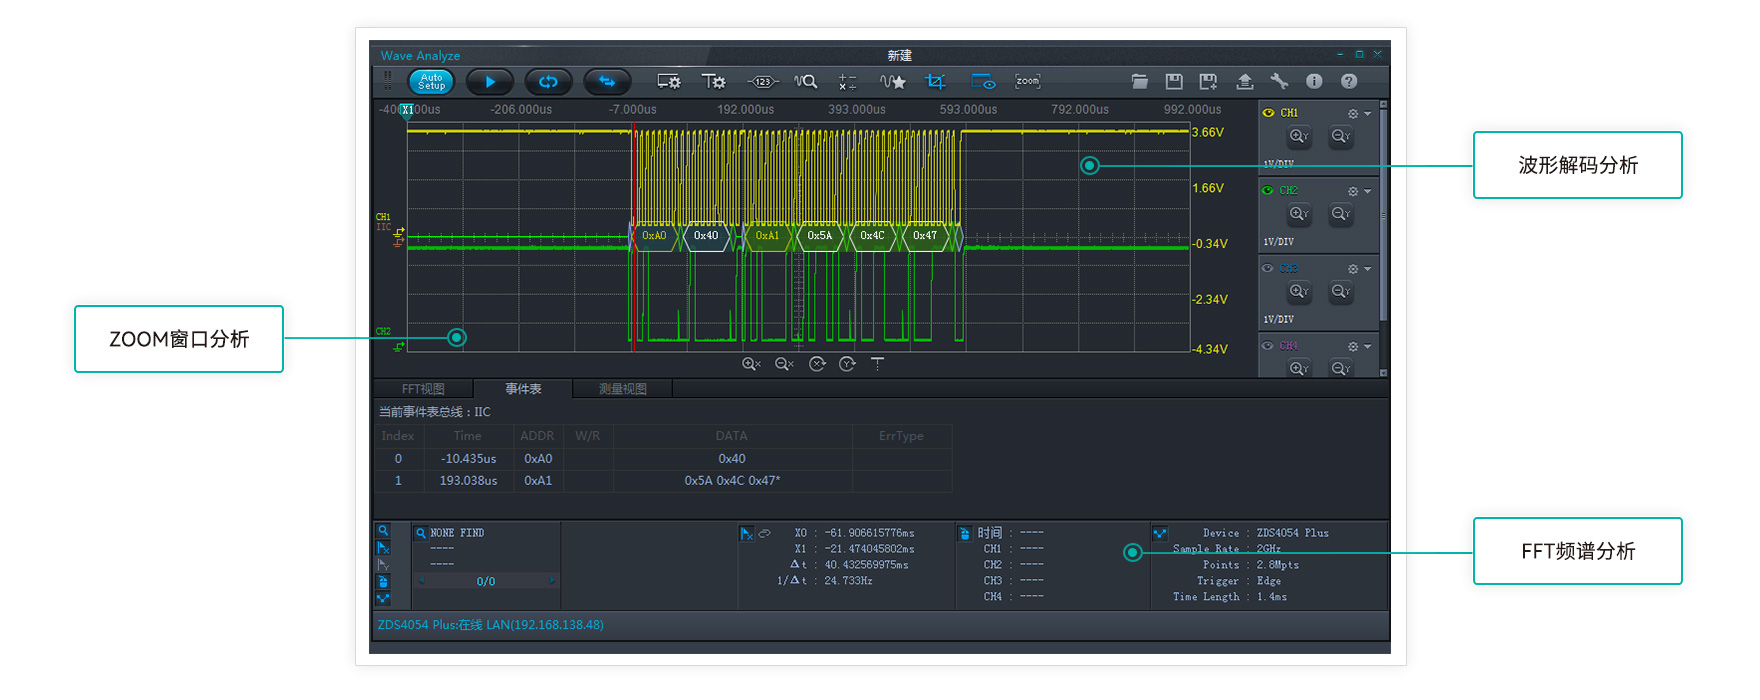Screen dimensions: 1760x700
Task: Switch to the FFT视图 tab
Action: point(423,389)
